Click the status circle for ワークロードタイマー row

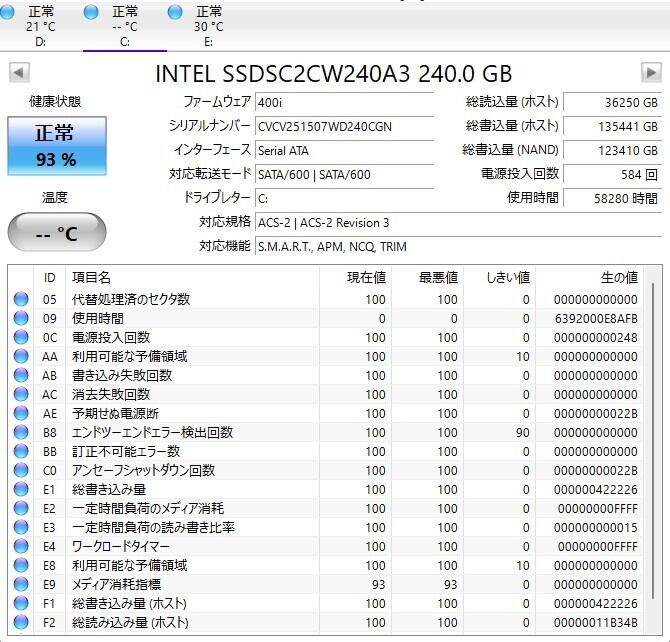tap(21, 546)
